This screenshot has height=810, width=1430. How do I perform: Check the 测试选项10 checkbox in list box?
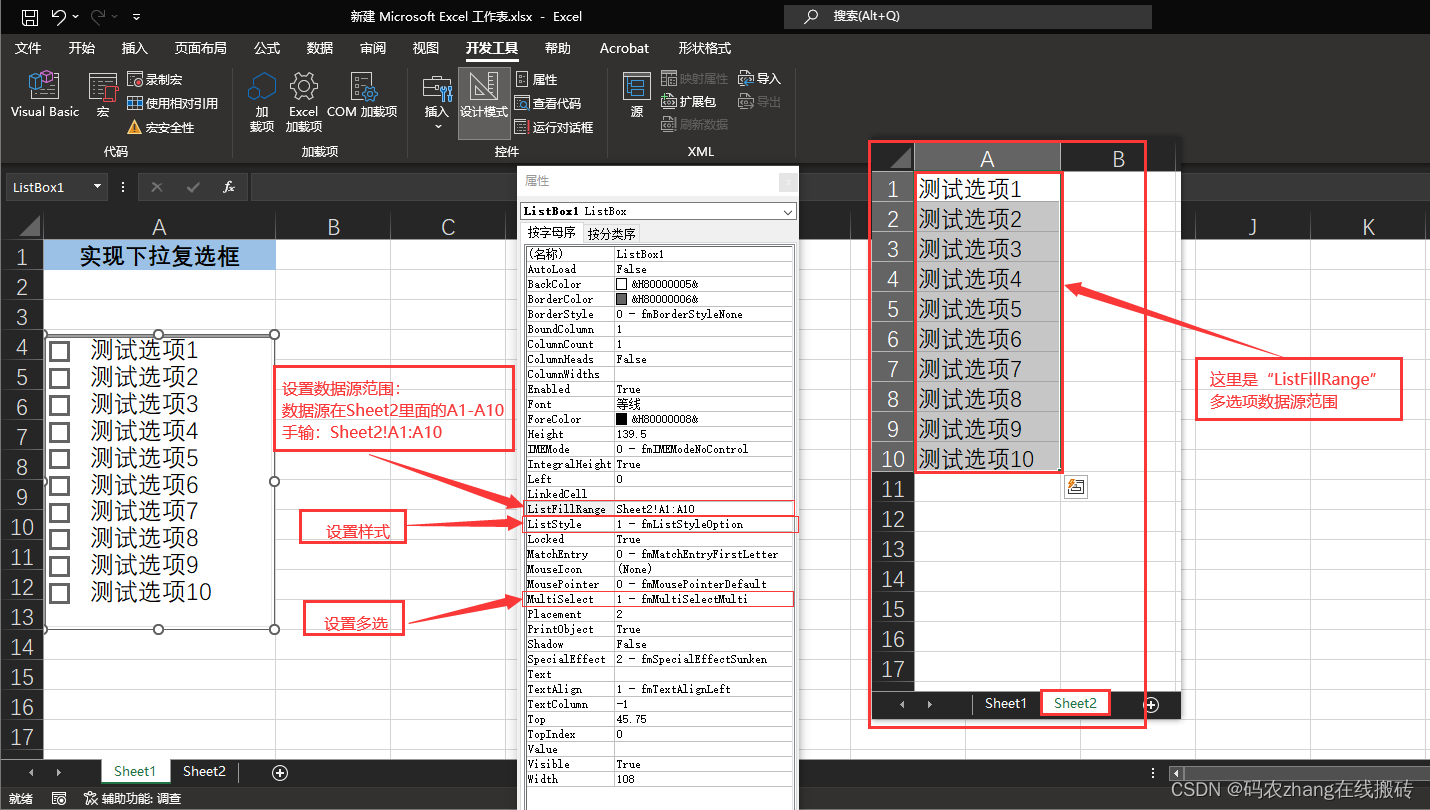[60, 593]
